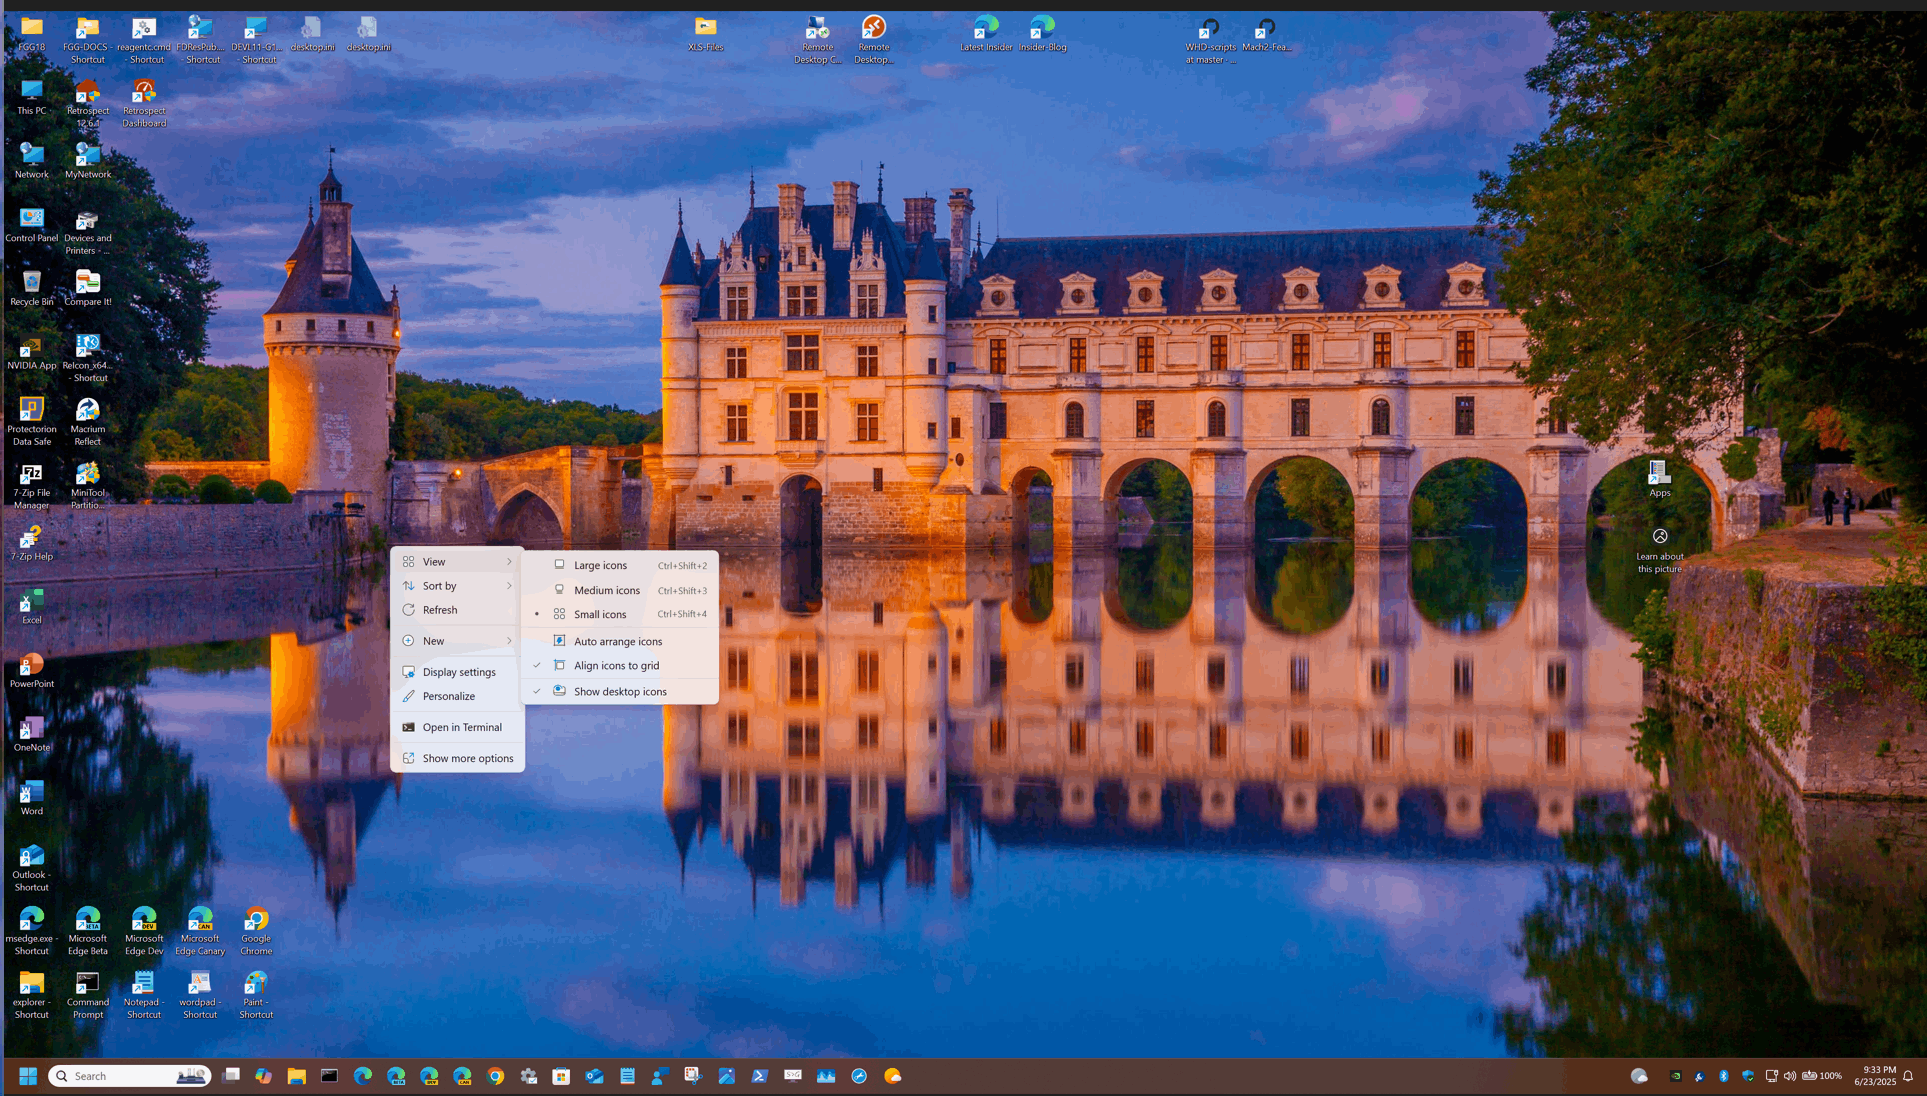Screen dimensions: 1927x1096
Task: Toggle Show desktop icons
Action: point(620,691)
